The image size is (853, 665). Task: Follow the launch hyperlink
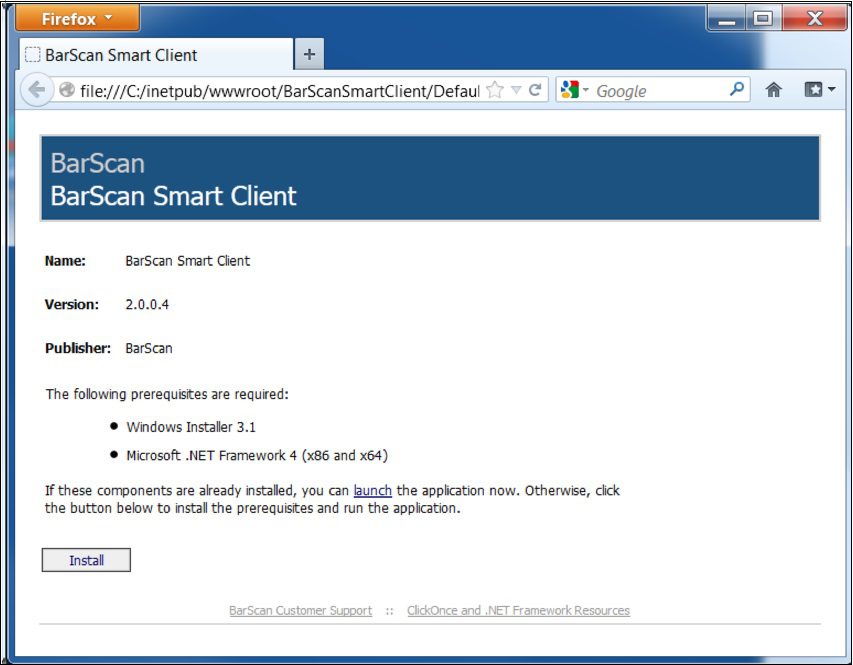point(373,491)
